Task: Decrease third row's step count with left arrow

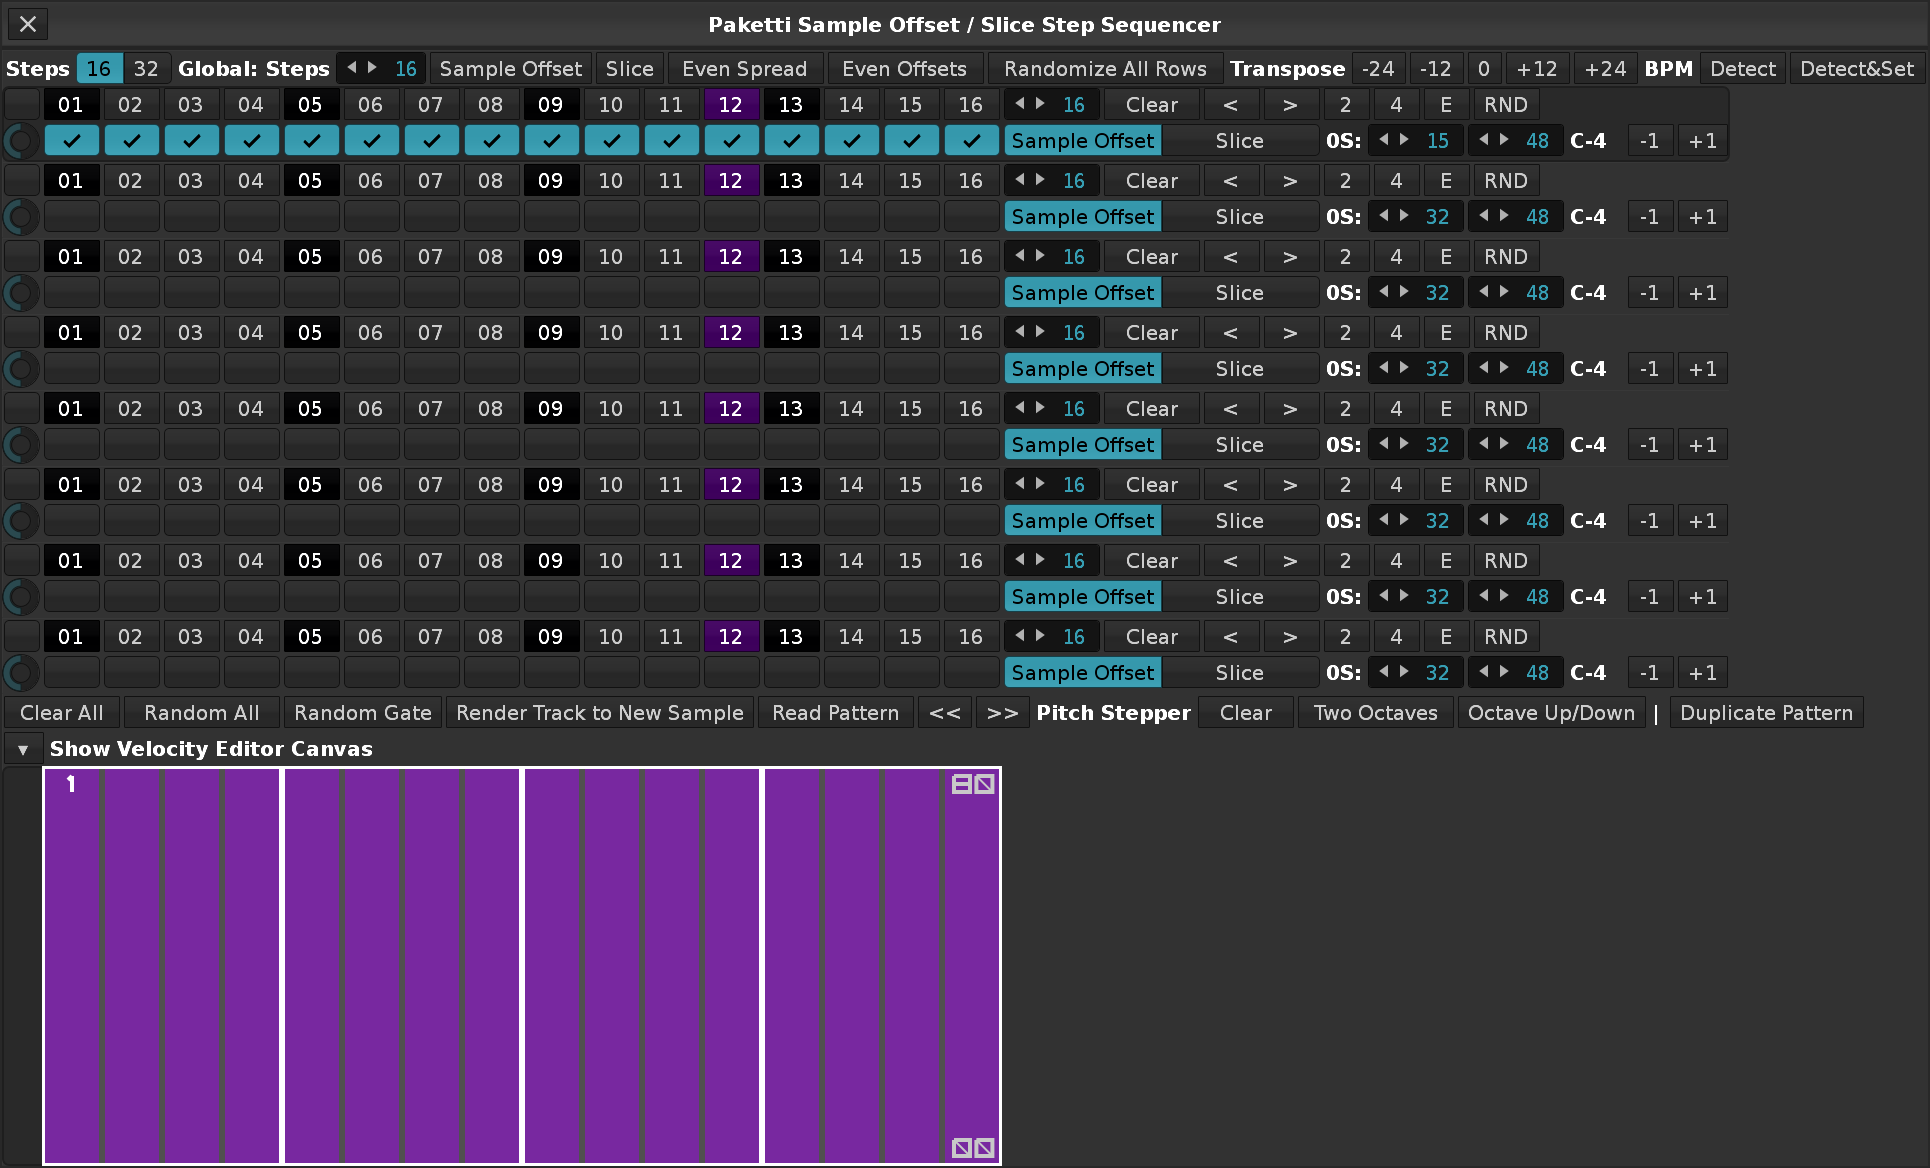Action: (x=1019, y=256)
